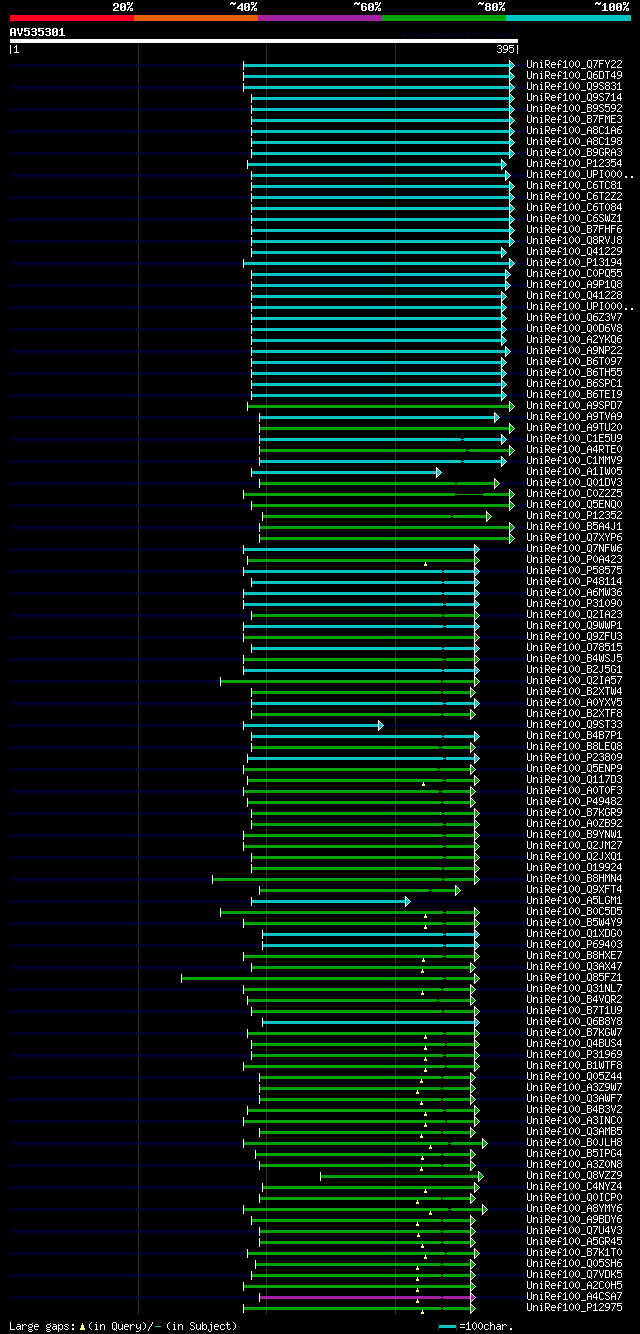Click the UniRef100_B4WSJ5 label
Screen dimensions: 640x1334
[x=574, y=658]
